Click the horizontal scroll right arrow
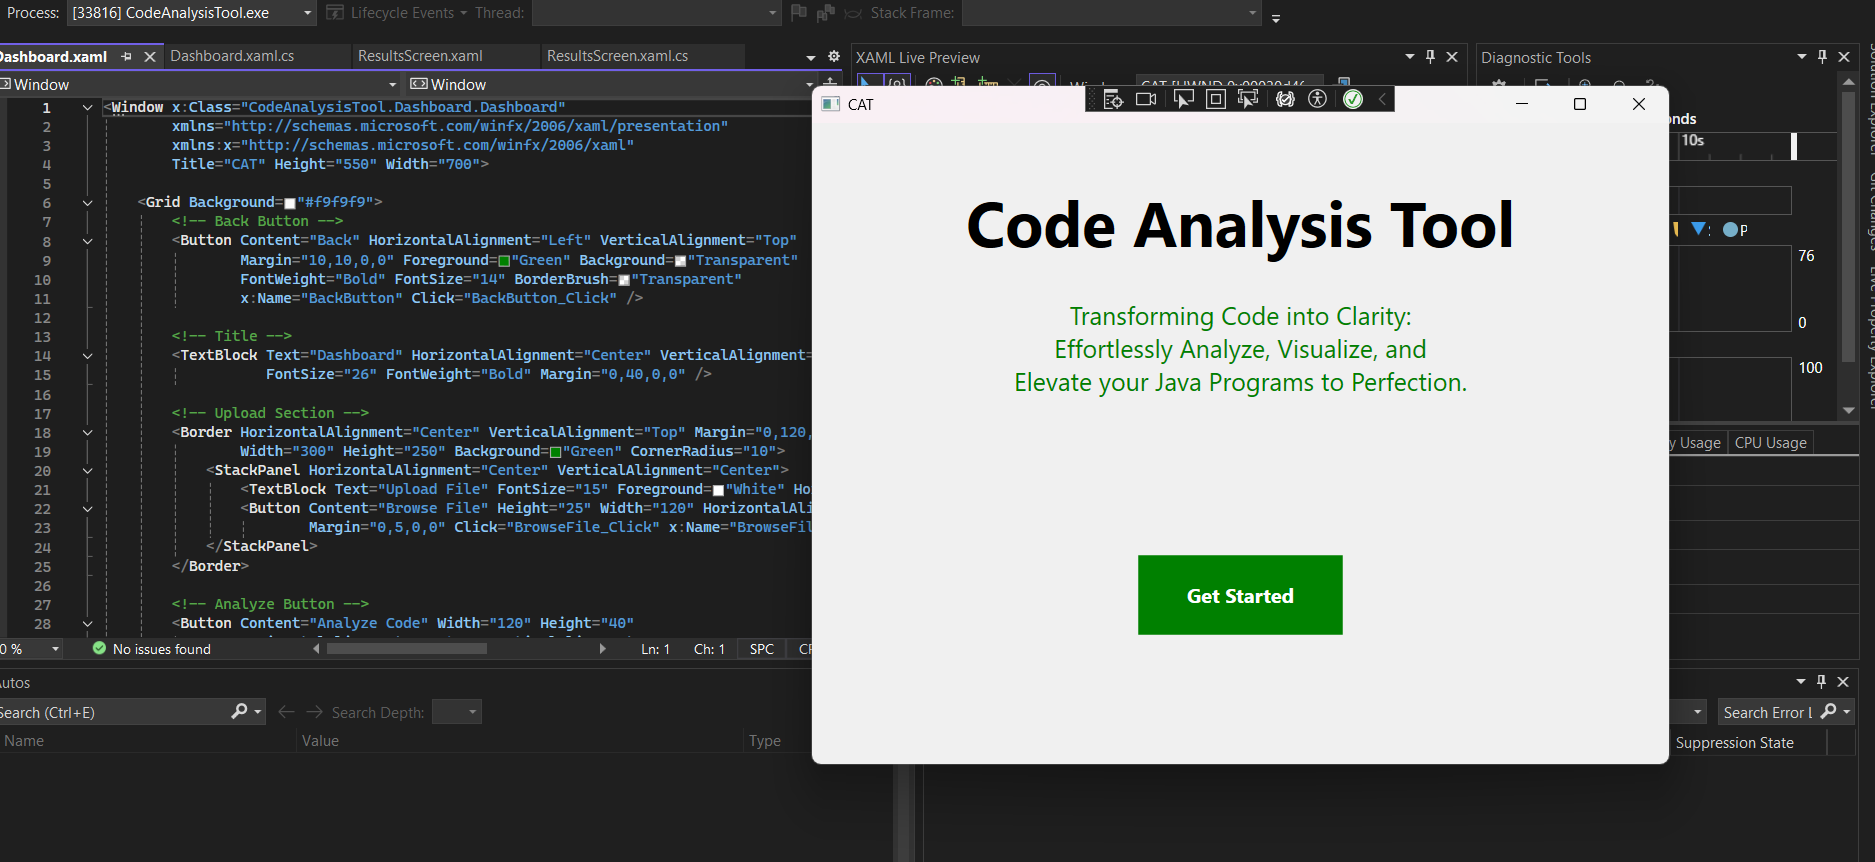Screen dimensions: 1875x862 [602, 648]
